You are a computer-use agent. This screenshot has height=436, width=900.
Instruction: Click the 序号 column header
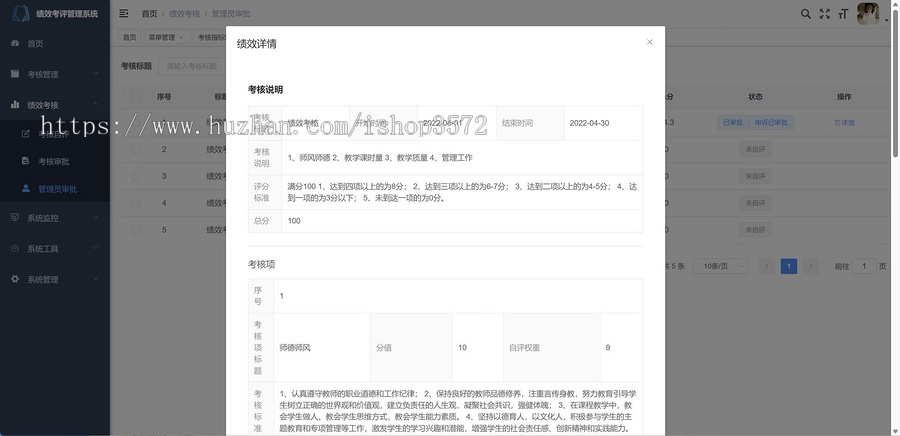(x=164, y=97)
